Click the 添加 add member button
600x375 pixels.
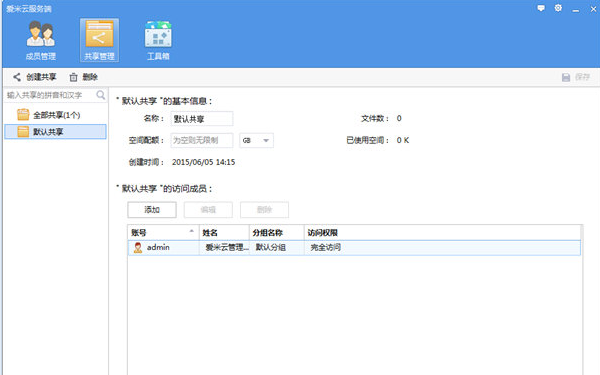tap(152, 210)
